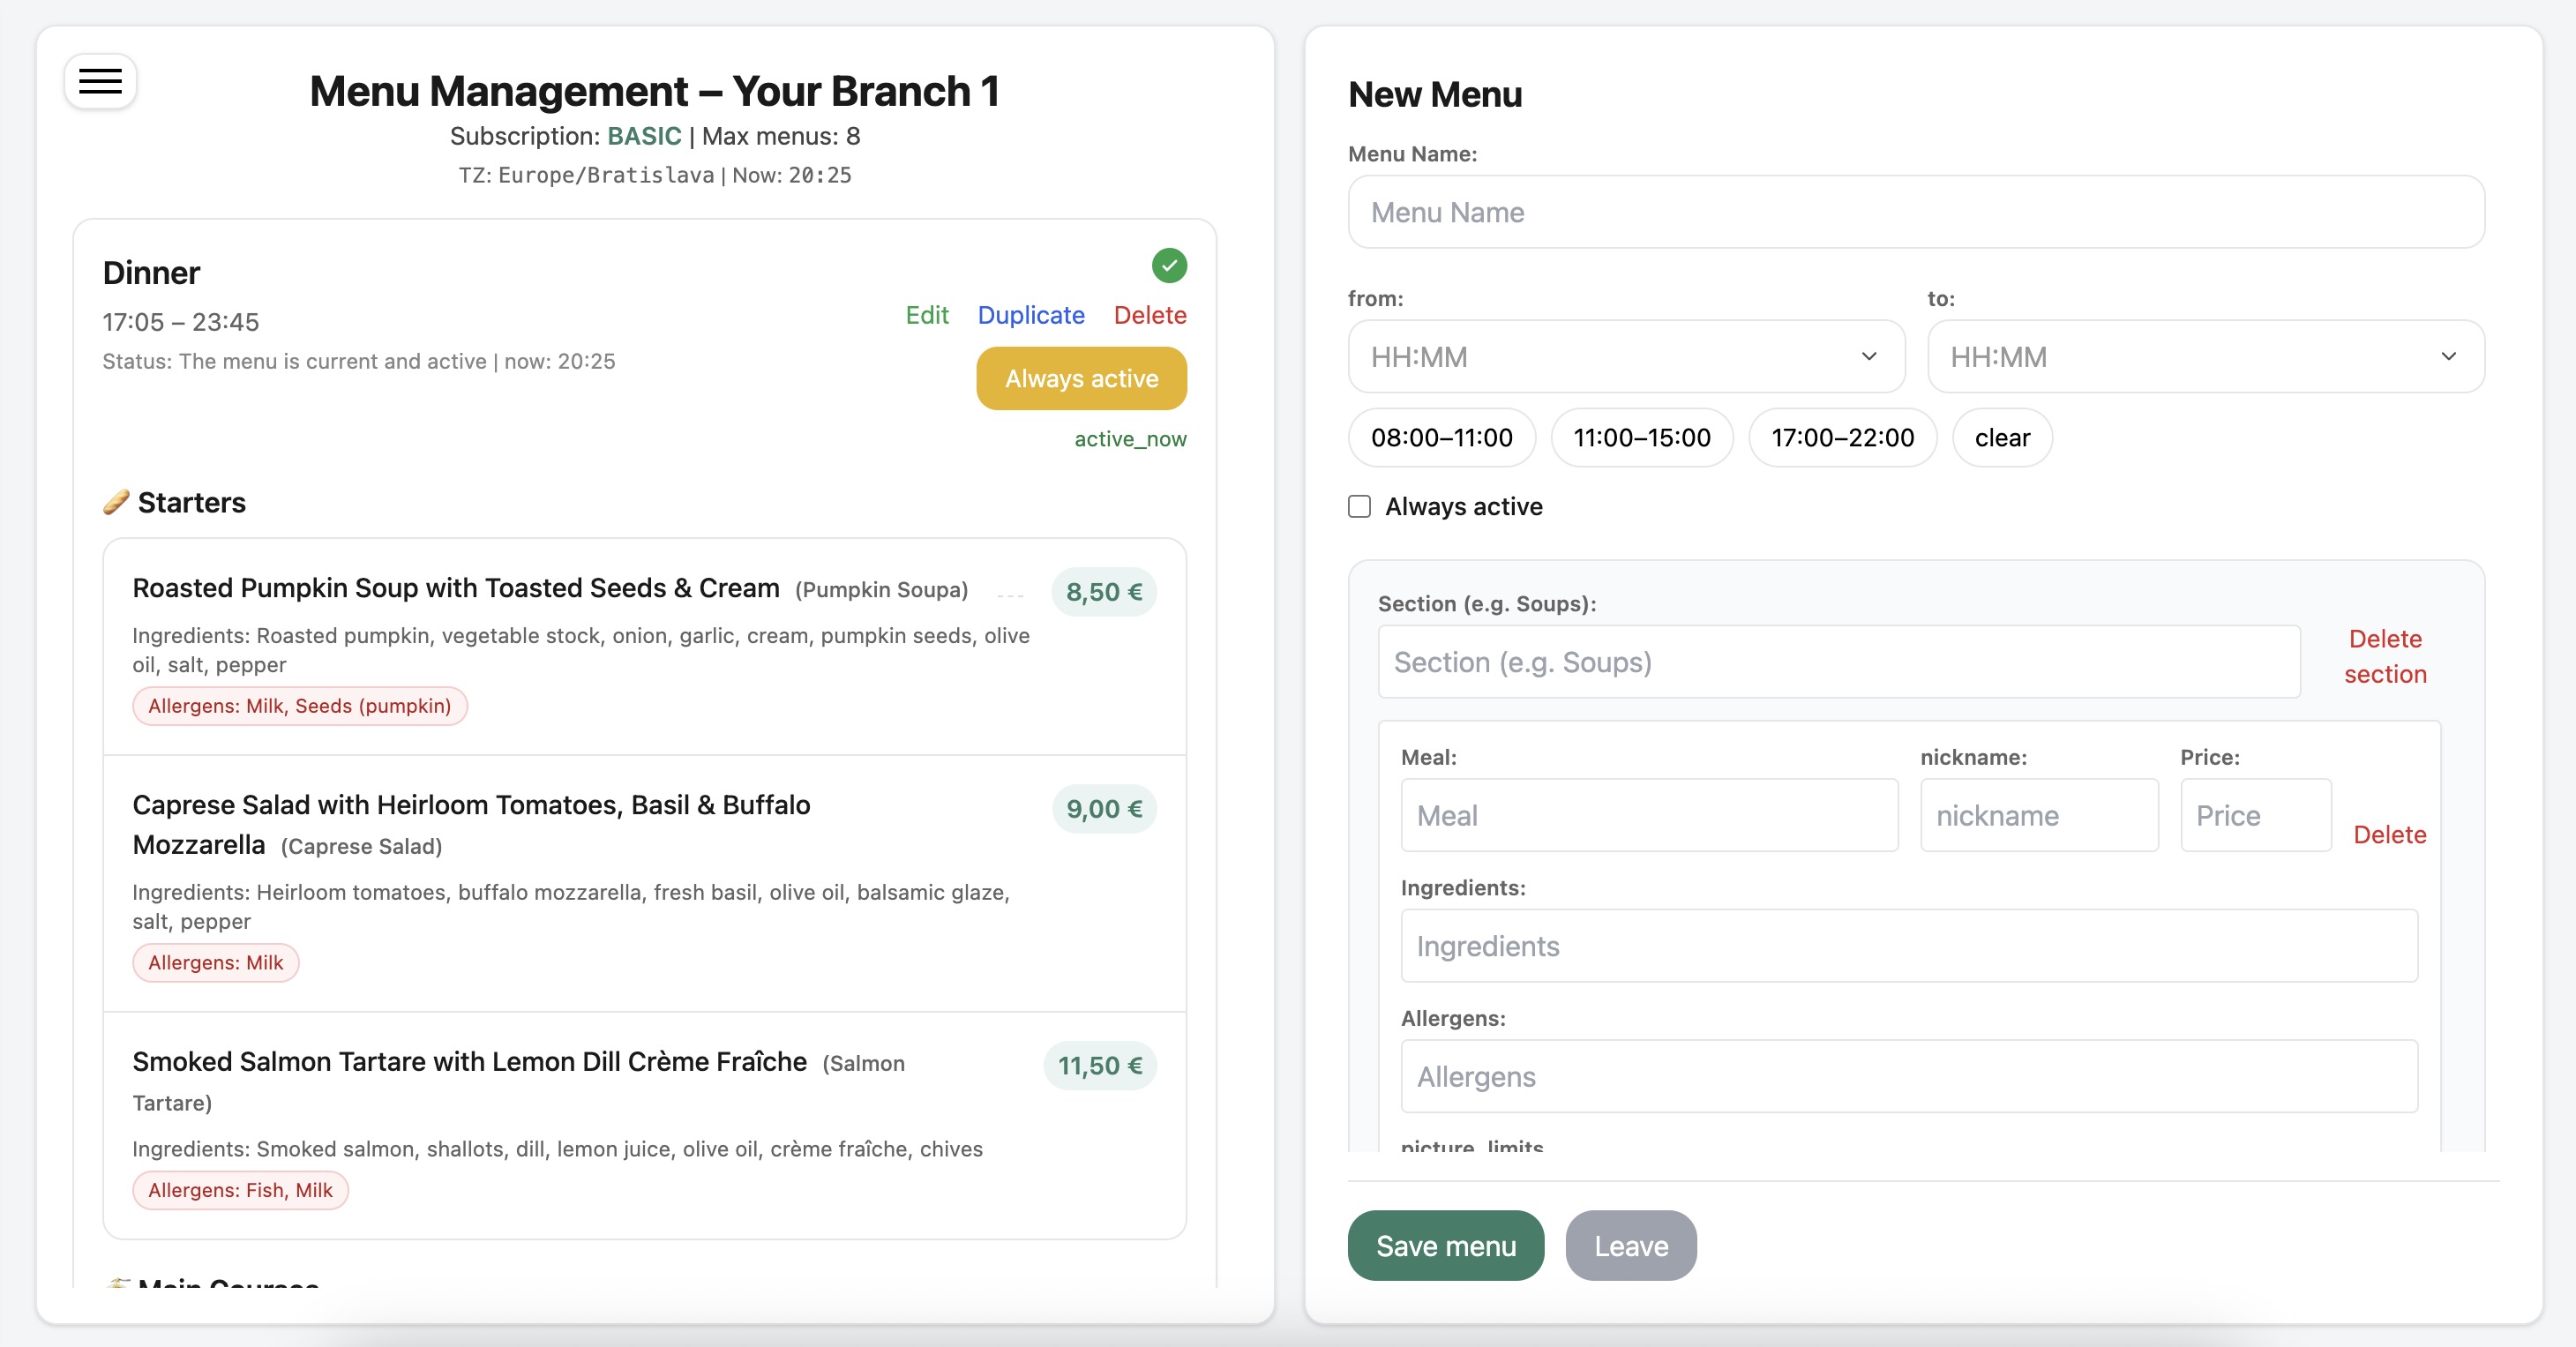Click the Save menu button
2576x1347 pixels.
tap(1445, 1245)
